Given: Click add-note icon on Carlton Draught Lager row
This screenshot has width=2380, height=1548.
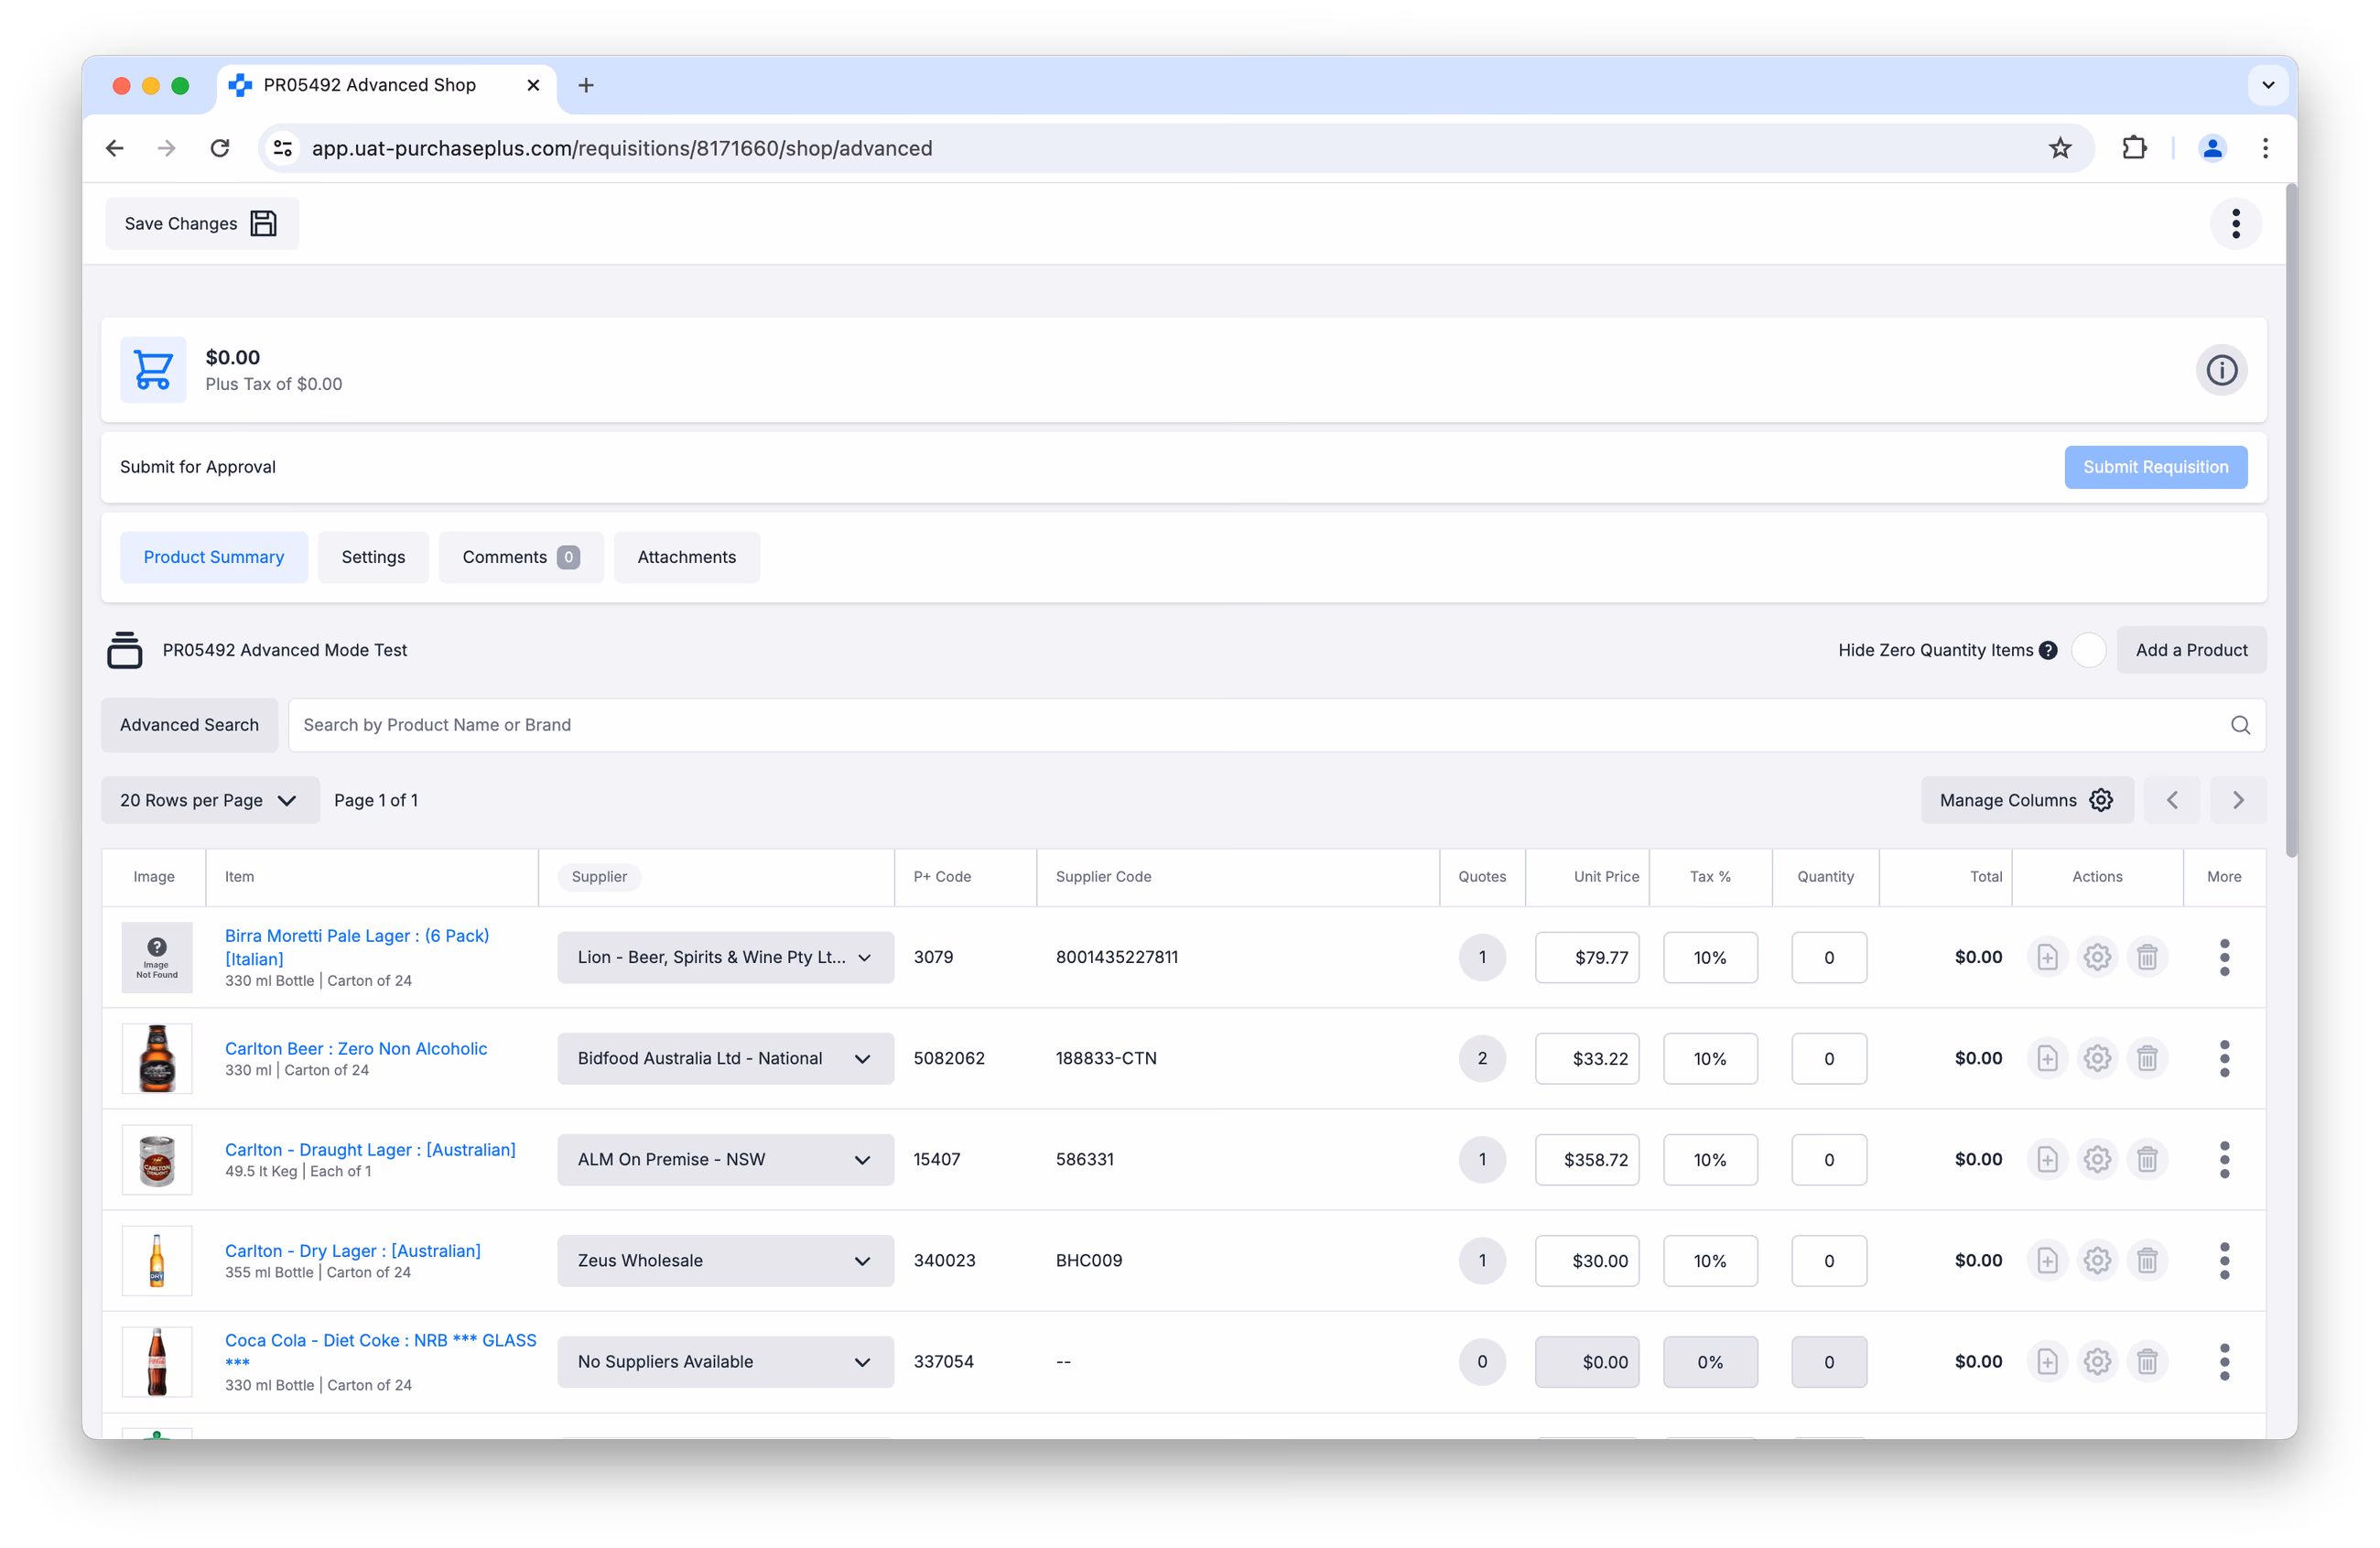Looking at the screenshot, I should (x=2047, y=1159).
